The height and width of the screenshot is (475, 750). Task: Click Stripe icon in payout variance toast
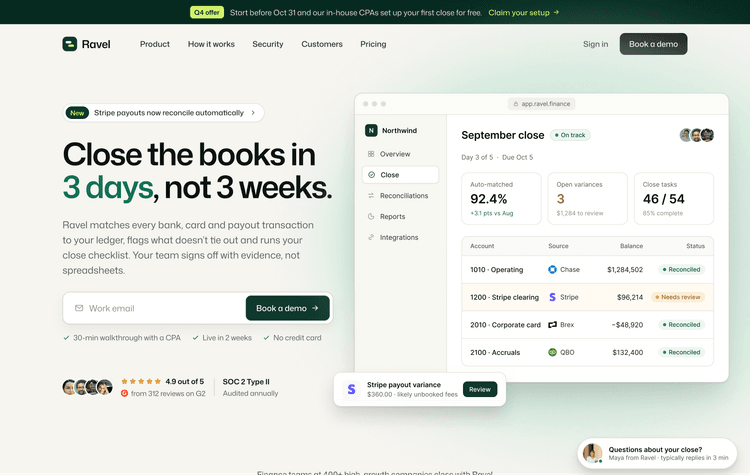click(352, 389)
